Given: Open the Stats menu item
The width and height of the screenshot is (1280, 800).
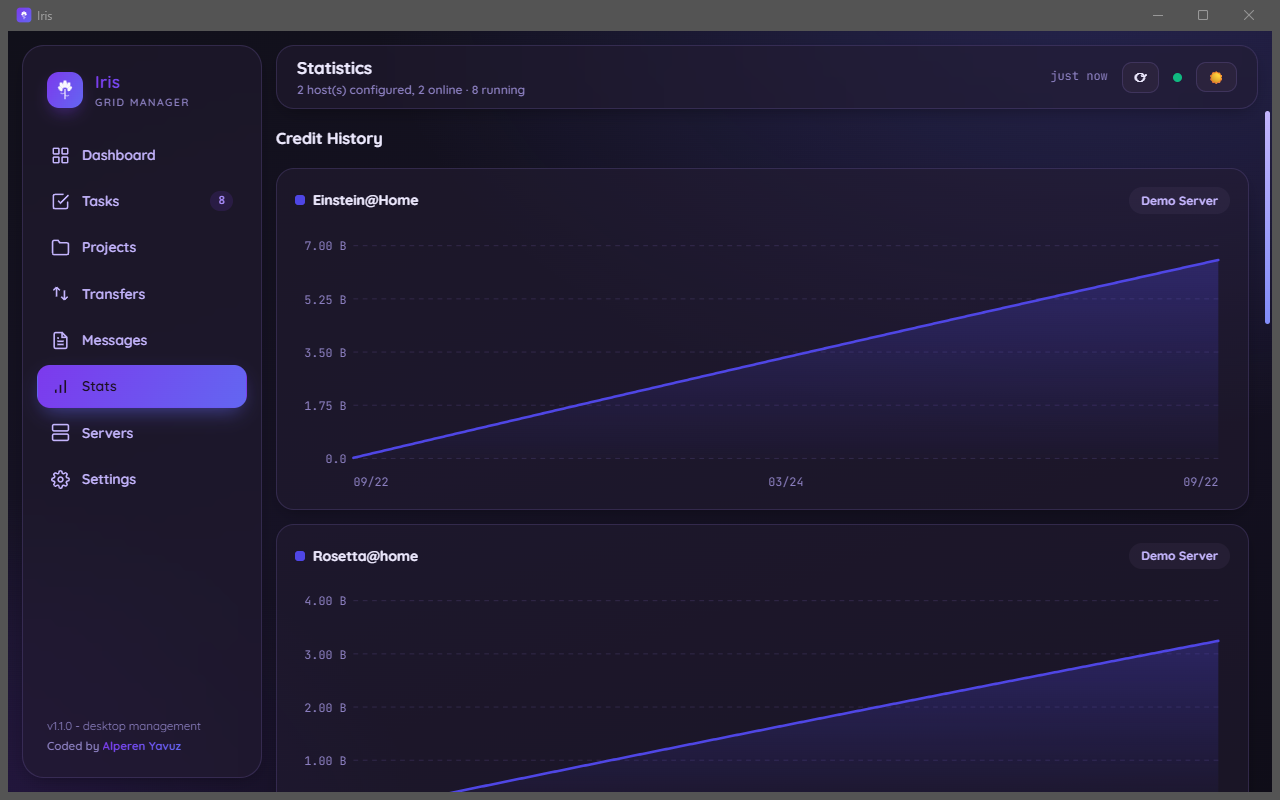Looking at the screenshot, I should (142, 386).
